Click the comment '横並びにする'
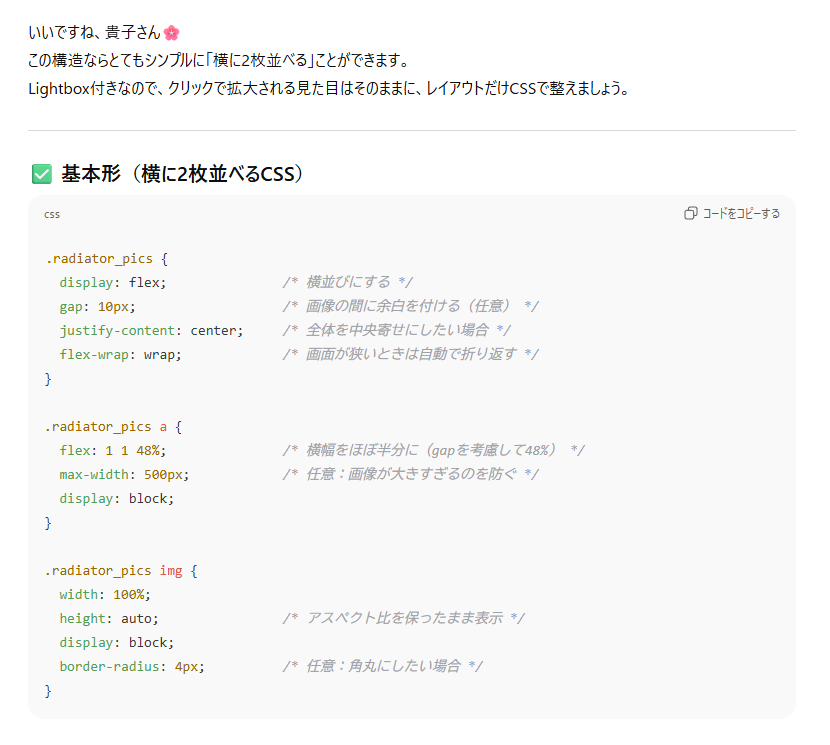The width and height of the screenshot is (830, 745). 347,282
